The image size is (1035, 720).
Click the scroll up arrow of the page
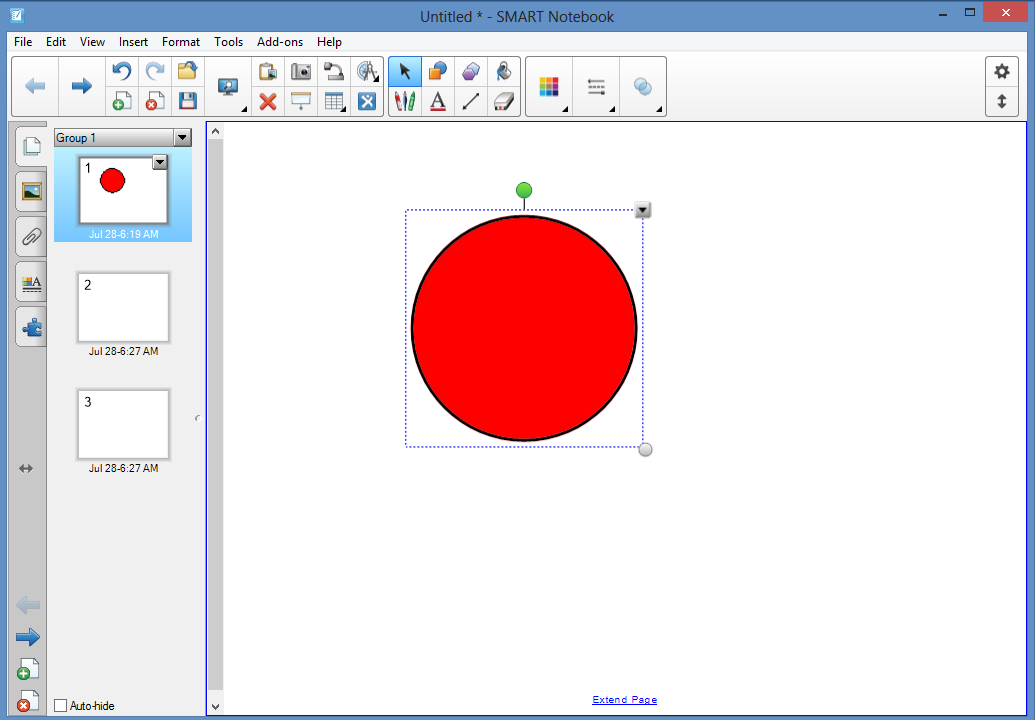click(215, 131)
